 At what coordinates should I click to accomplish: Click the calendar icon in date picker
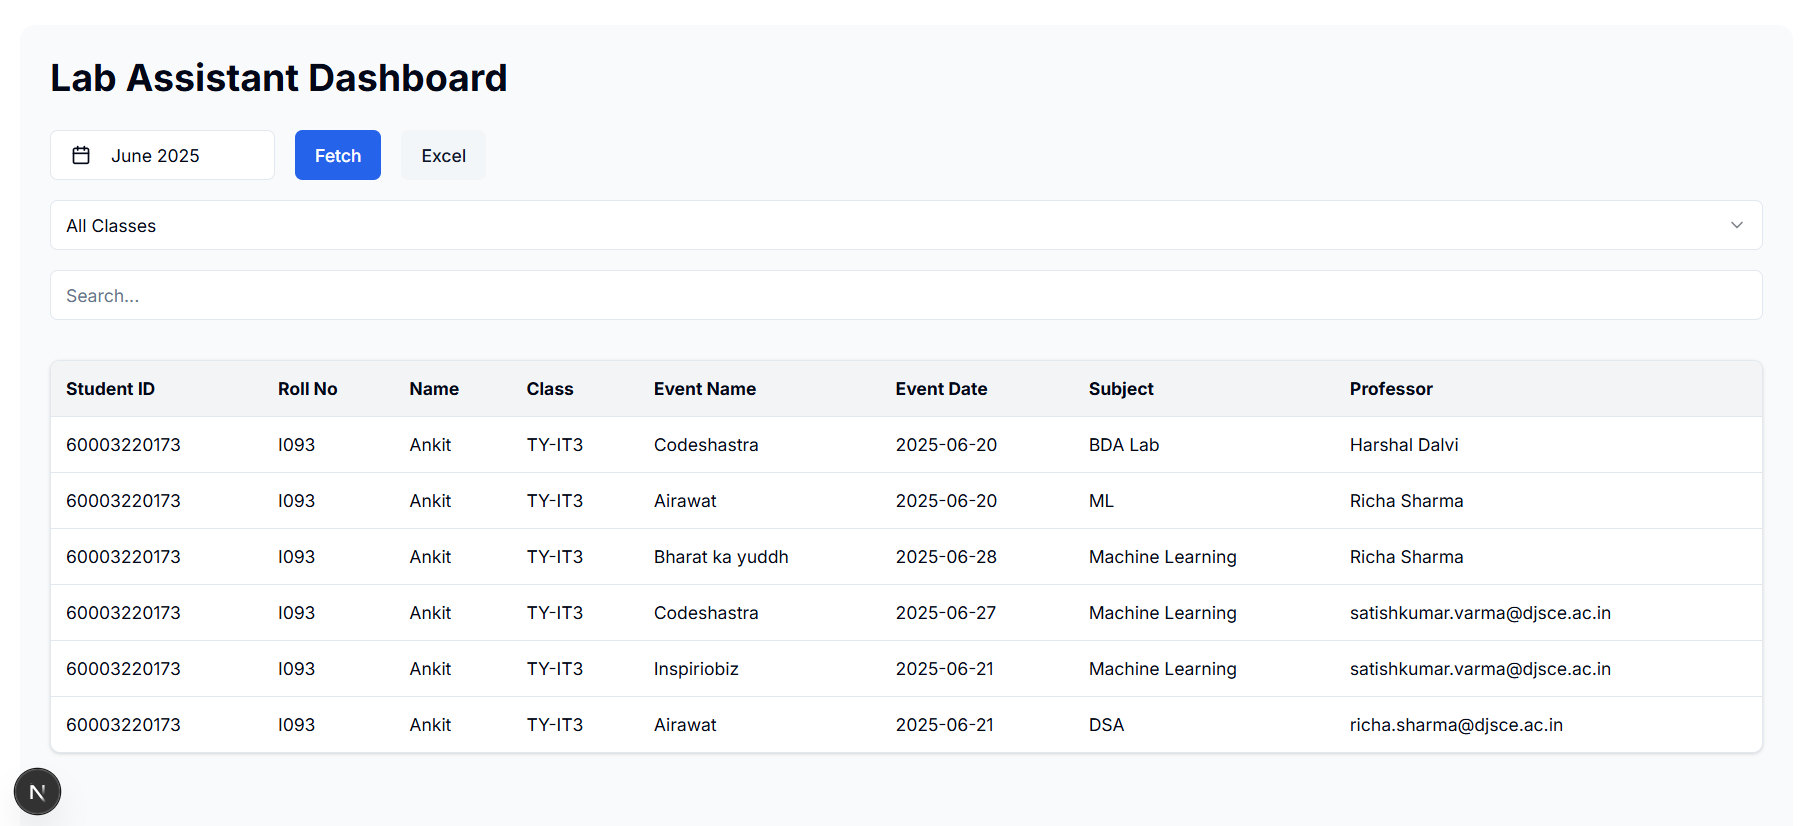[x=81, y=155]
